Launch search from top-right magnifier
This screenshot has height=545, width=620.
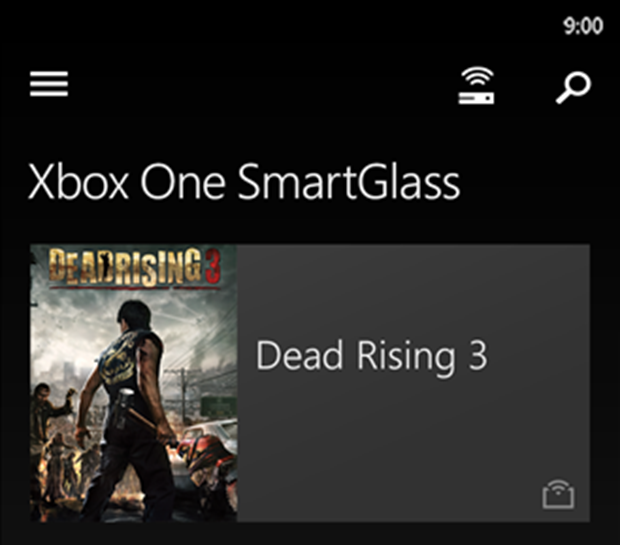point(574,87)
